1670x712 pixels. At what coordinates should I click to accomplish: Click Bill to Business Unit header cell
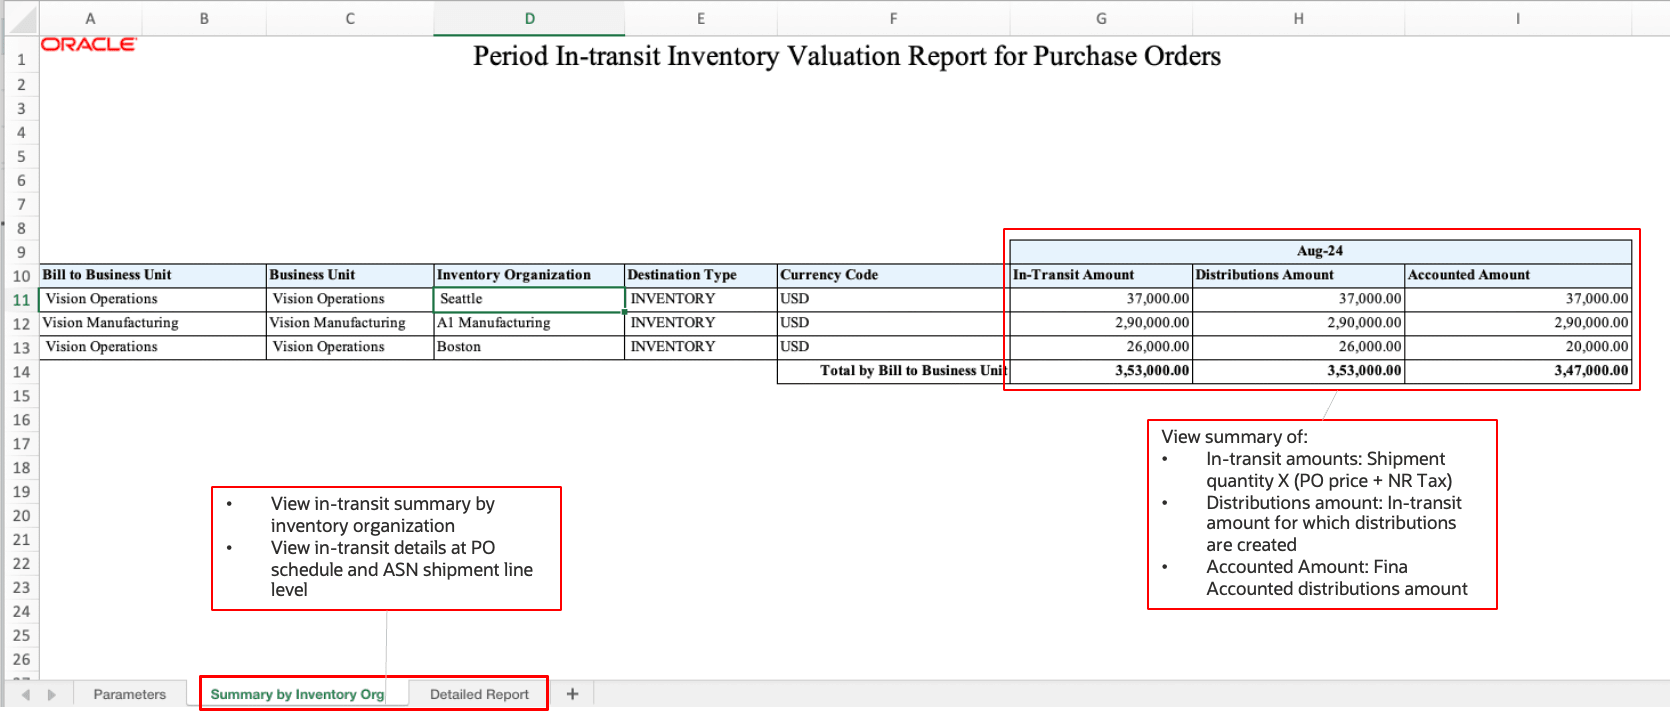(152, 275)
